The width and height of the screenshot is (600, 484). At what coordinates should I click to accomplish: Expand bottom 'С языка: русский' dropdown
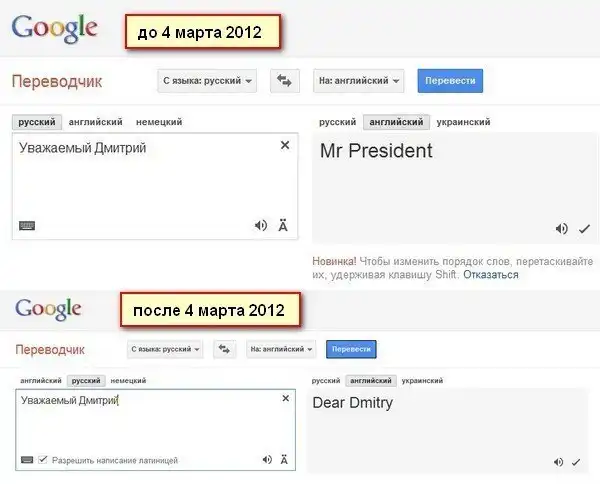tap(165, 349)
